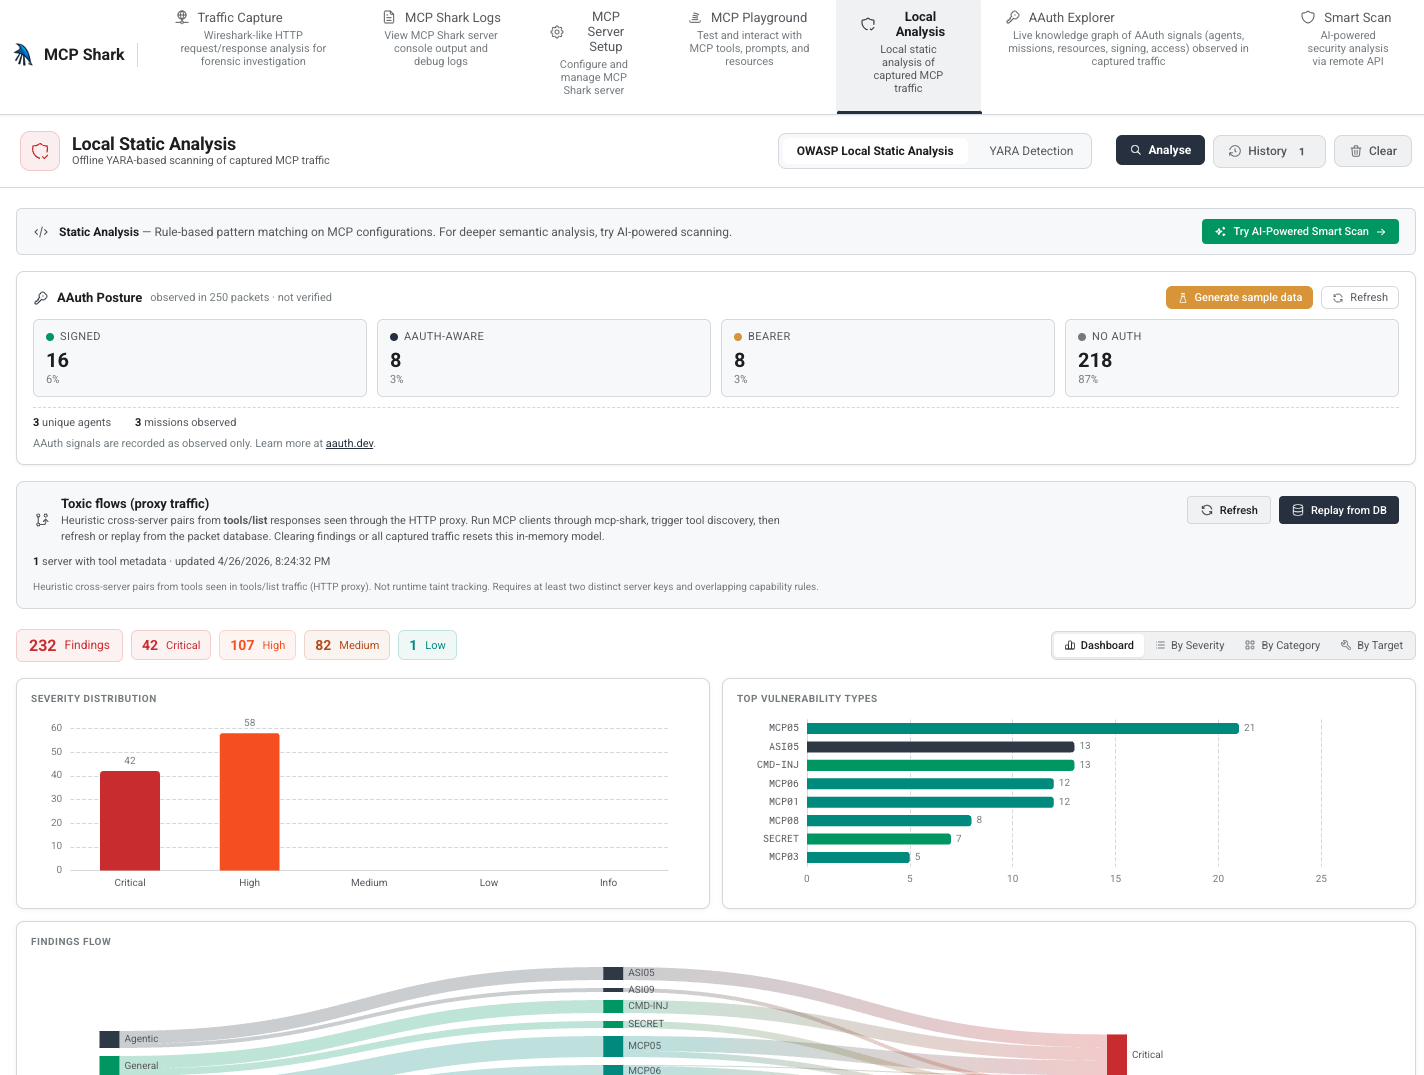Click the magnifier icon on Analyse button

[x=1136, y=150]
